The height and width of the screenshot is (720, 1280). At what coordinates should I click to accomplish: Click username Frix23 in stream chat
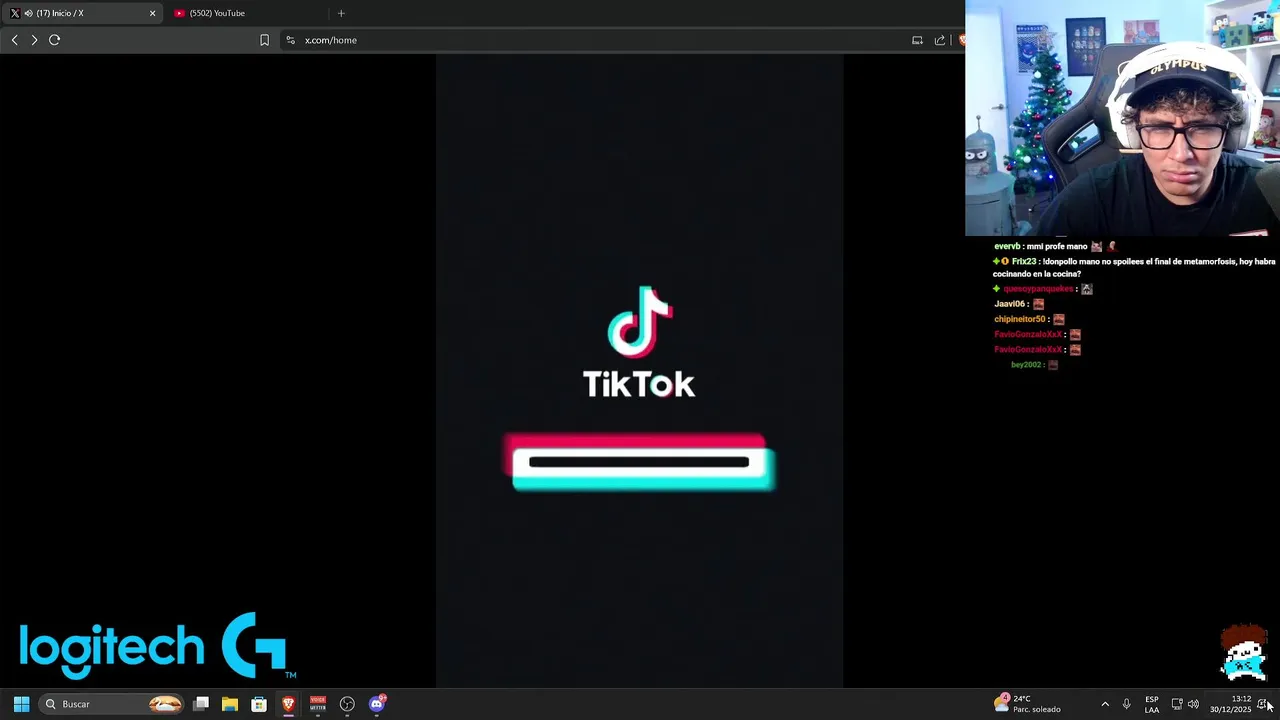[1024, 261]
